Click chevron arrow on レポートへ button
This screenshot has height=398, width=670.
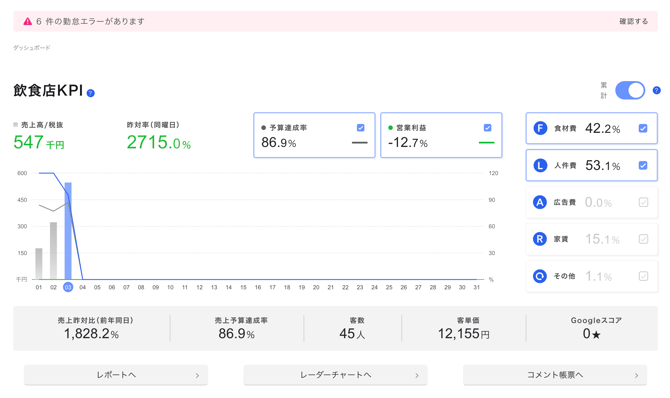tap(197, 375)
